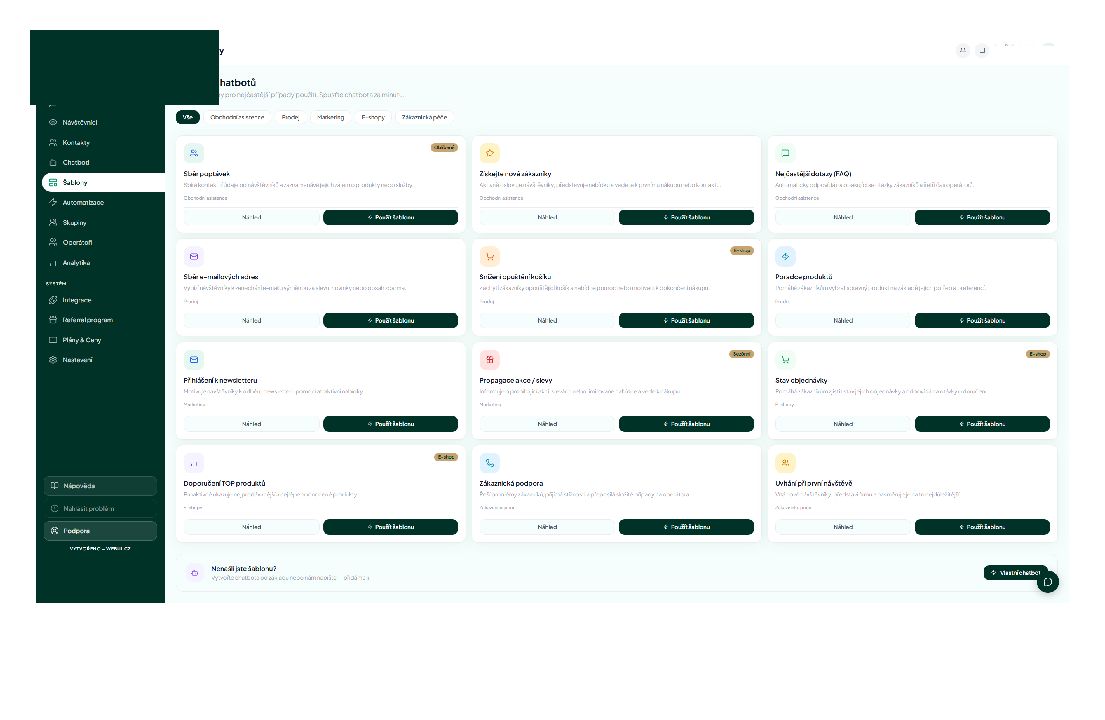Viewport: 1105px width, 720px height.
Task: Preview the newsletter signup template
Action: click(252, 424)
